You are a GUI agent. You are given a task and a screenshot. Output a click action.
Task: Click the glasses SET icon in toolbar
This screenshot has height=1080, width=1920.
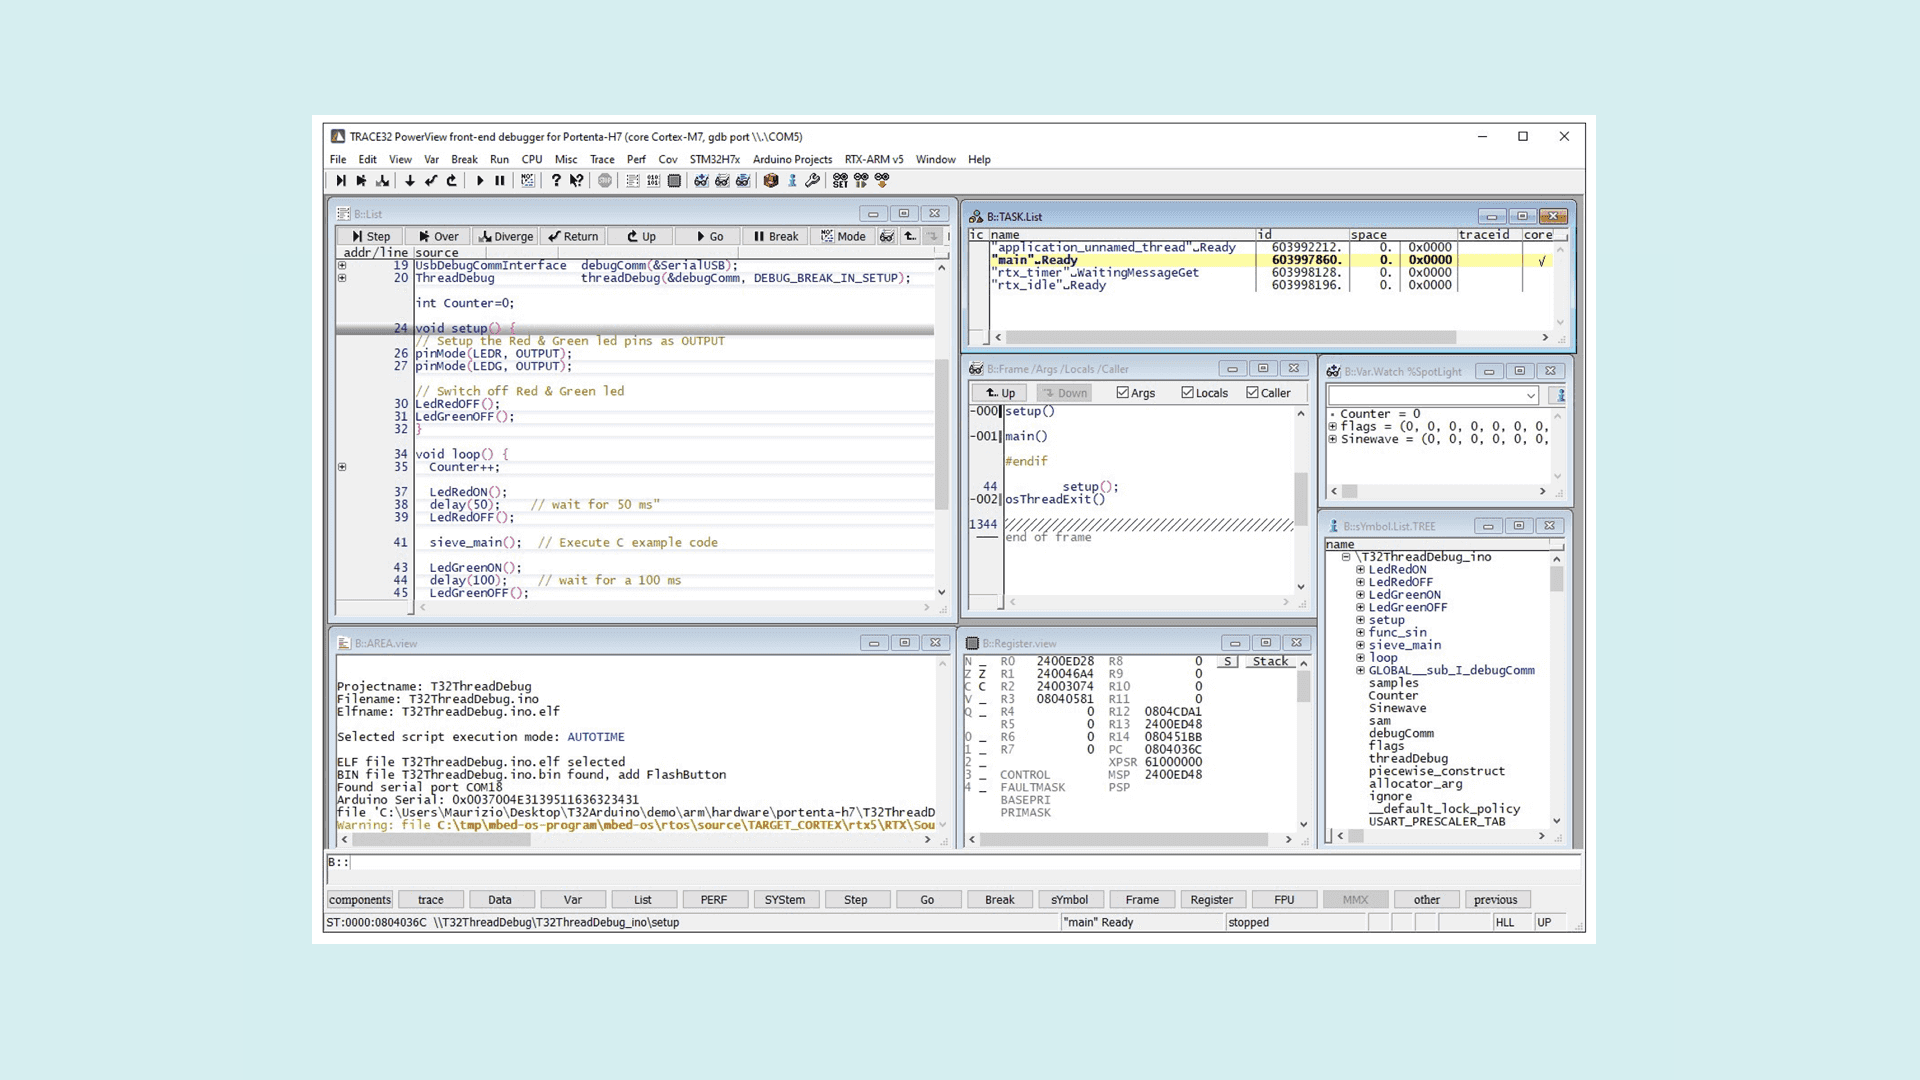[840, 181]
